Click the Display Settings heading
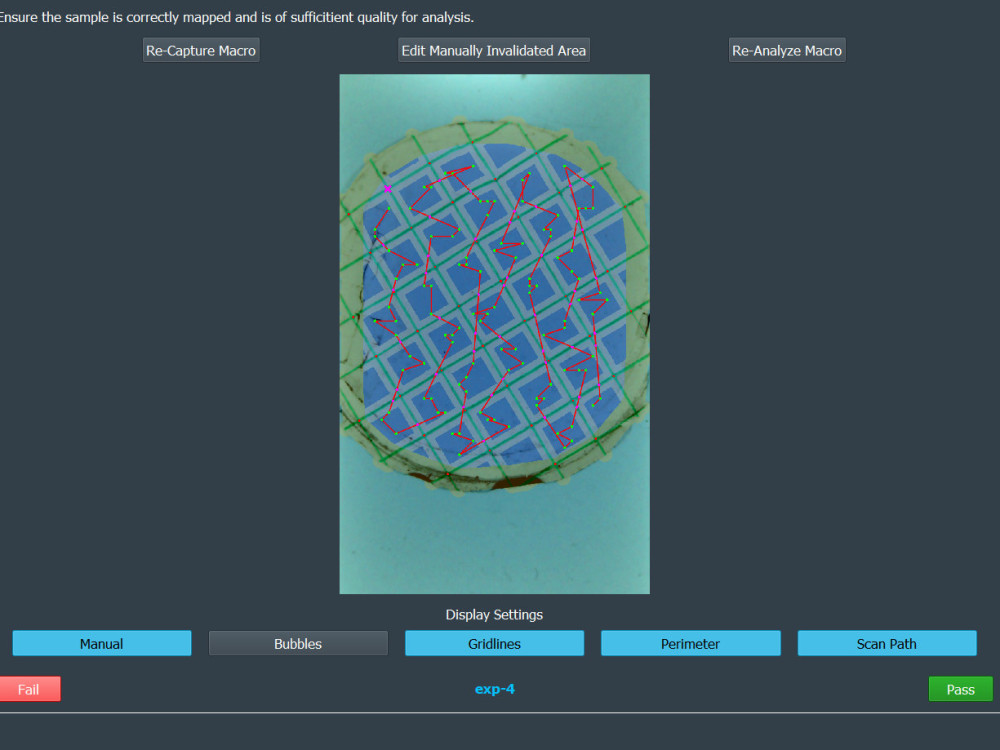Screen dimensions: 1000x750 pyautogui.click(x=494, y=615)
